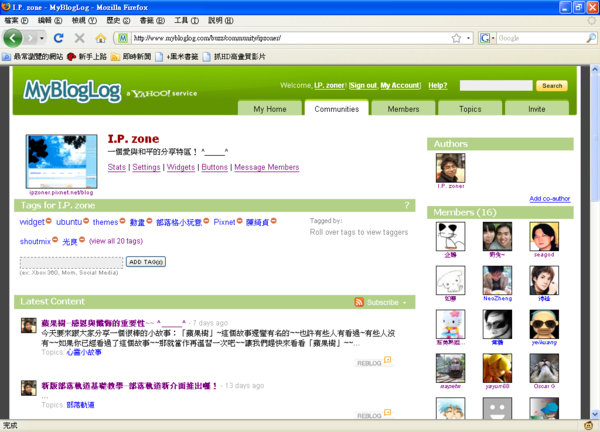Bookmark page with the star icon
This screenshot has height=432, width=600.
tap(456, 38)
